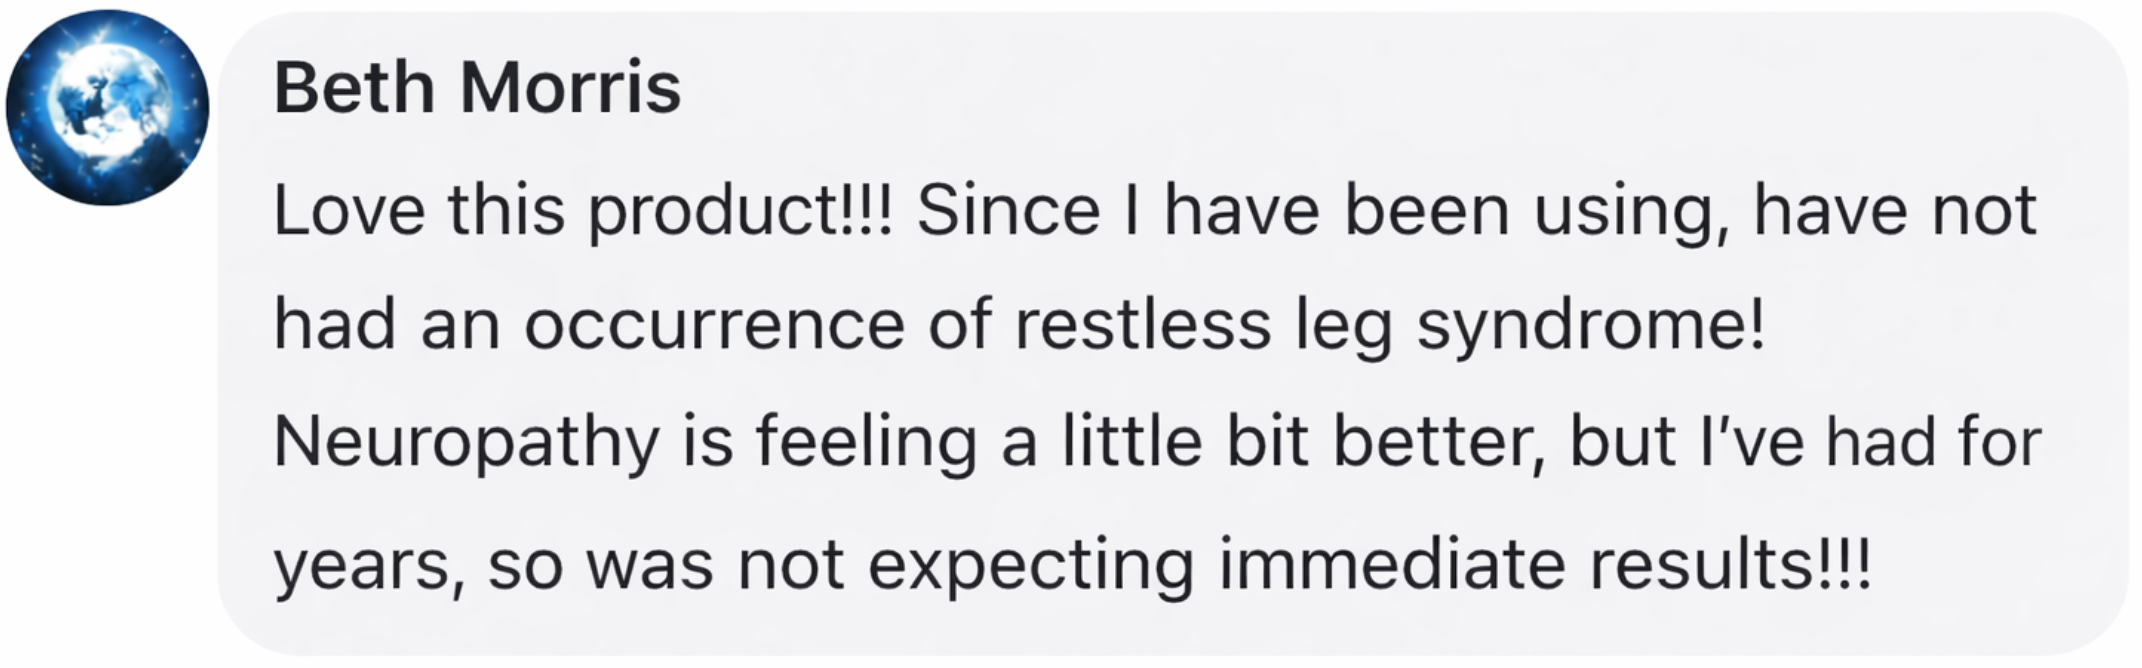Click "have not" ending the first line
The image size is (2142, 668).
click(1895, 211)
